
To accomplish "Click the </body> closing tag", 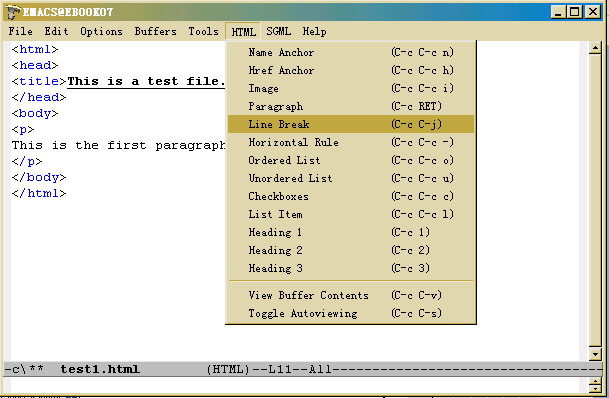I will point(39,177).
